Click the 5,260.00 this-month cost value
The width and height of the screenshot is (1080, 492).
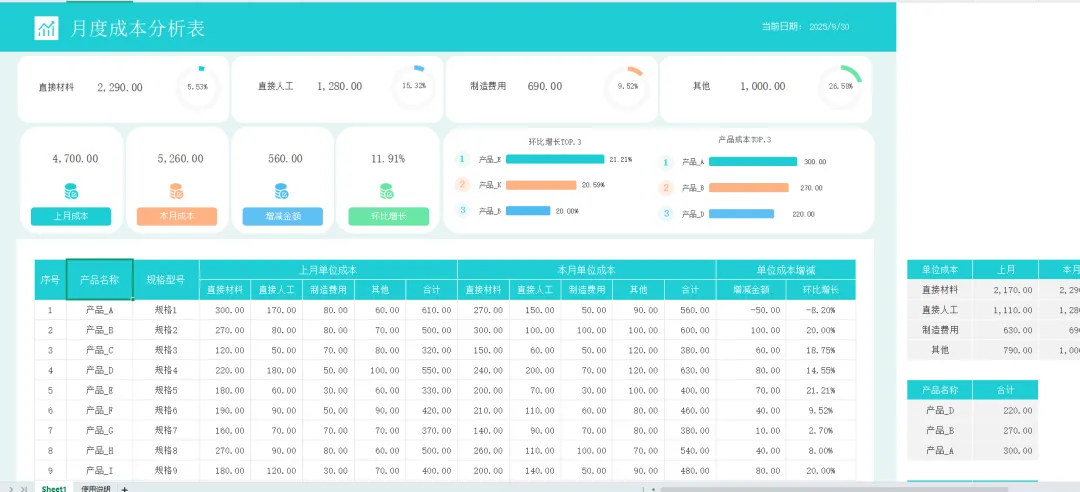[180, 158]
